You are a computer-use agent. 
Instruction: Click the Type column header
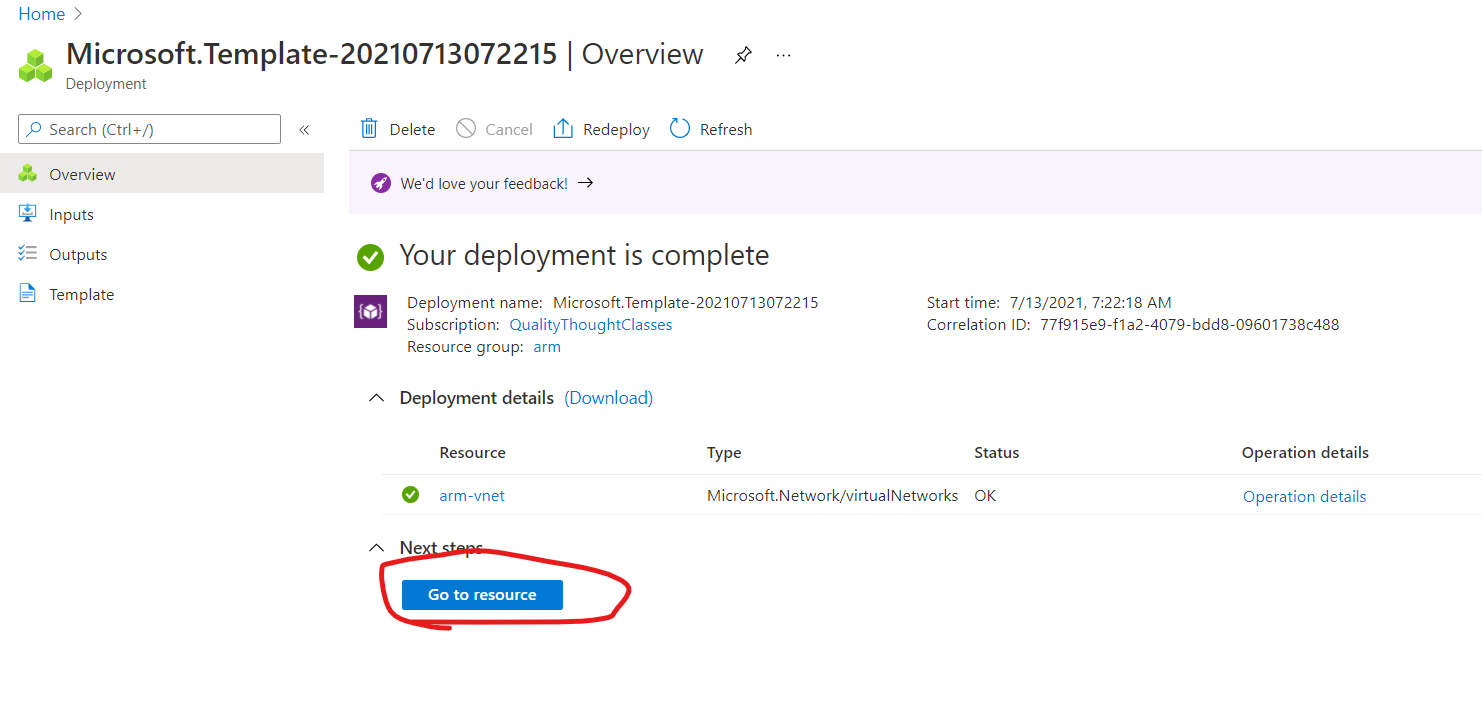[724, 453]
